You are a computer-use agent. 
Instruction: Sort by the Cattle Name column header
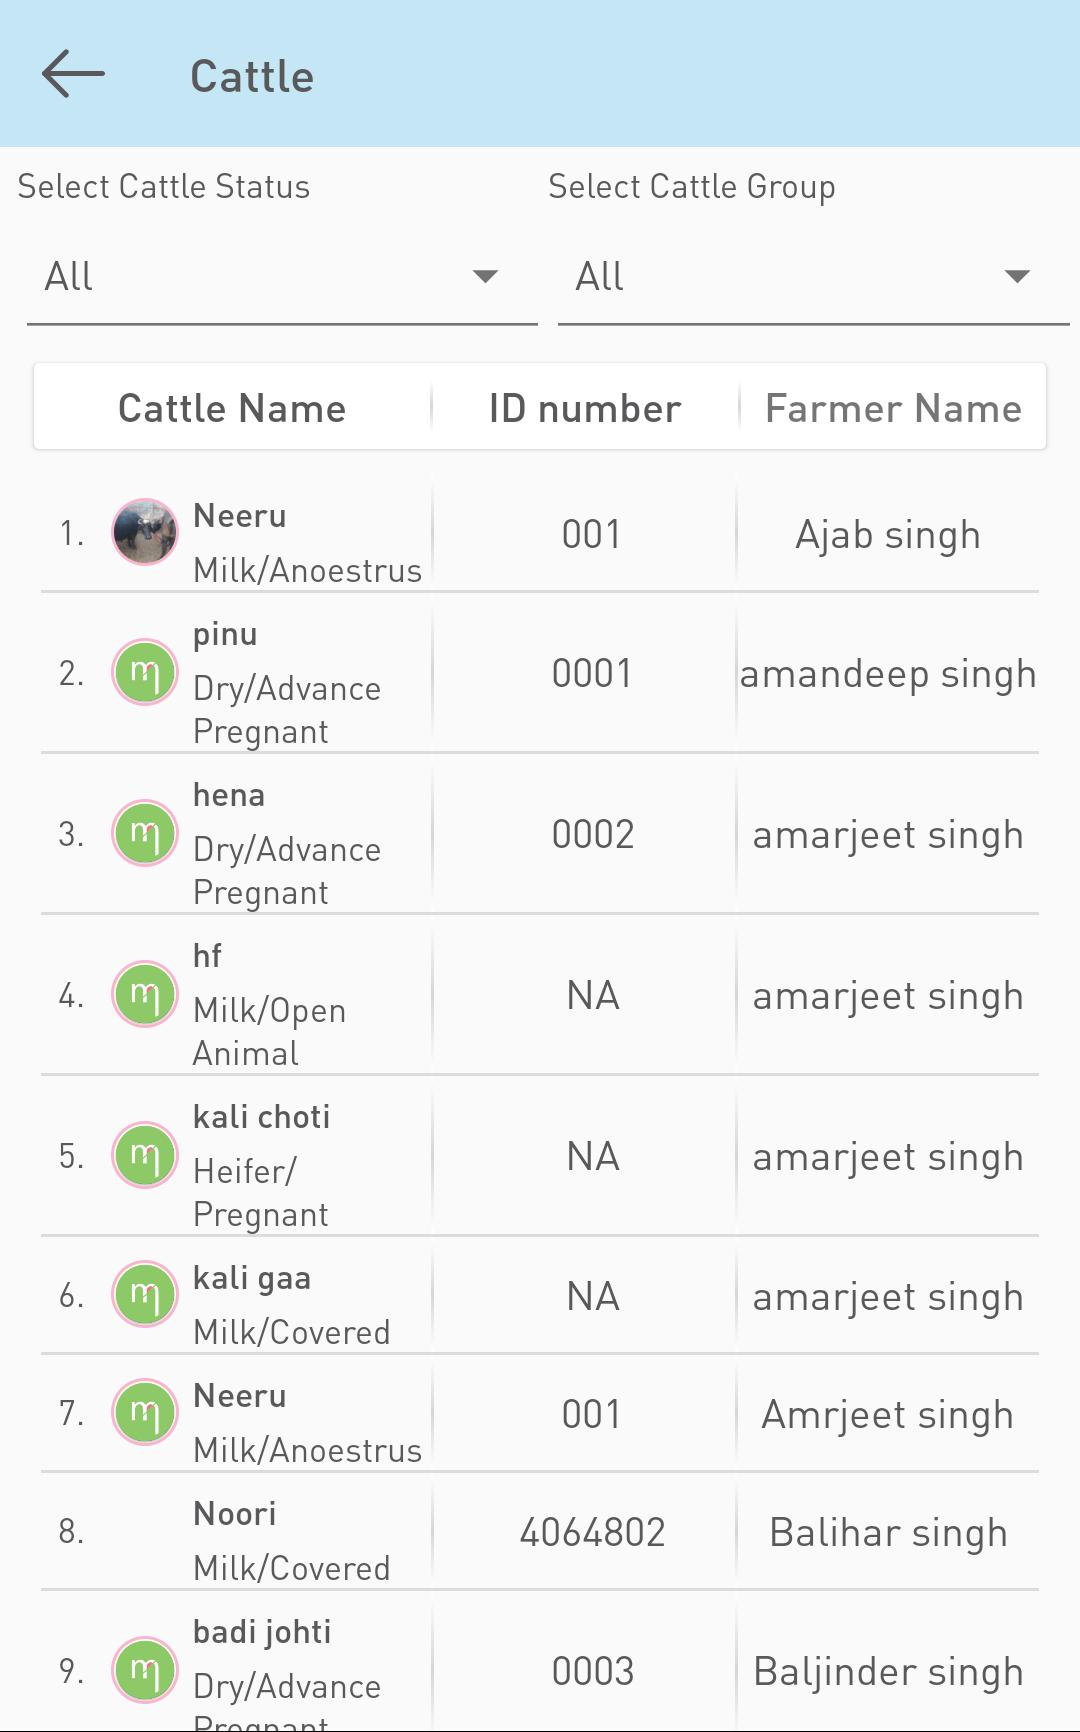pos(232,408)
